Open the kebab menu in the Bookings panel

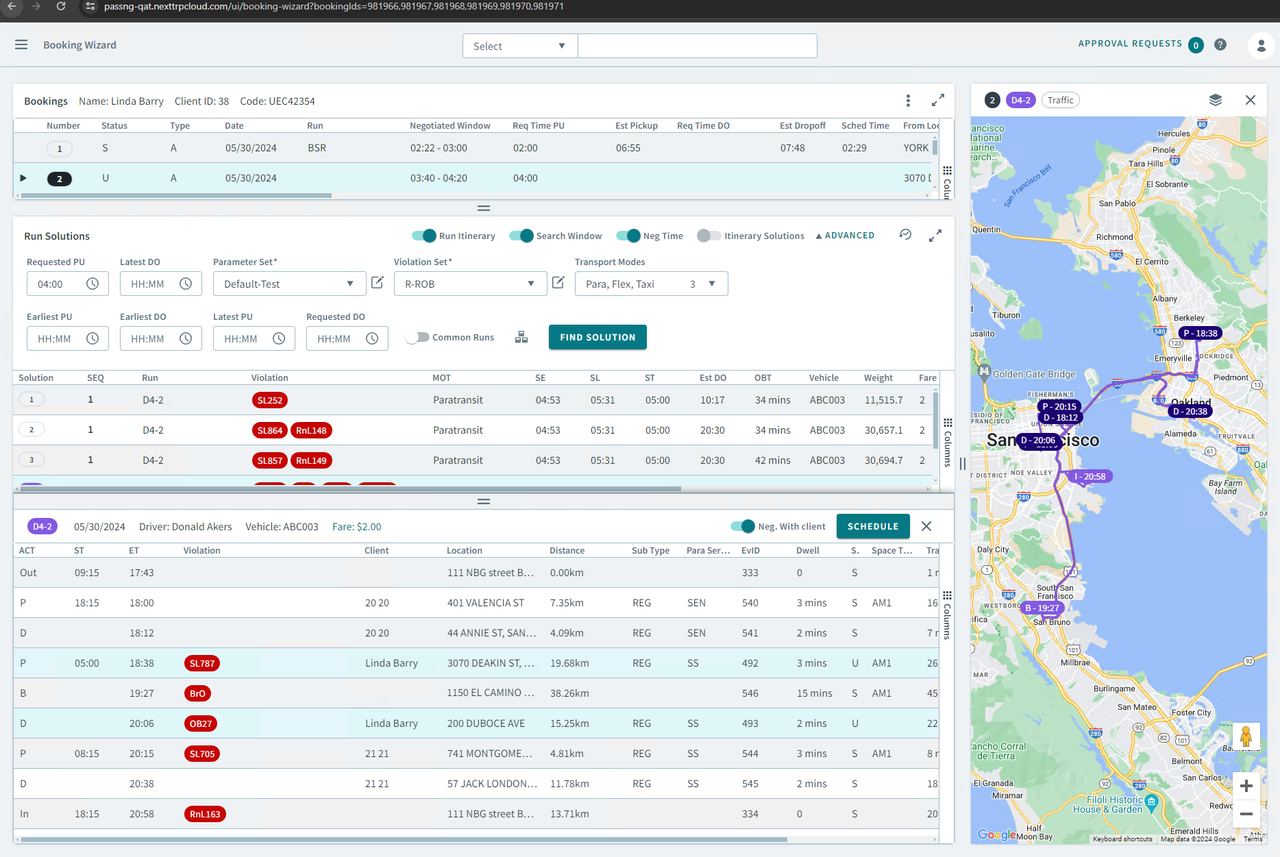pyautogui.click(x=908, y=101)
